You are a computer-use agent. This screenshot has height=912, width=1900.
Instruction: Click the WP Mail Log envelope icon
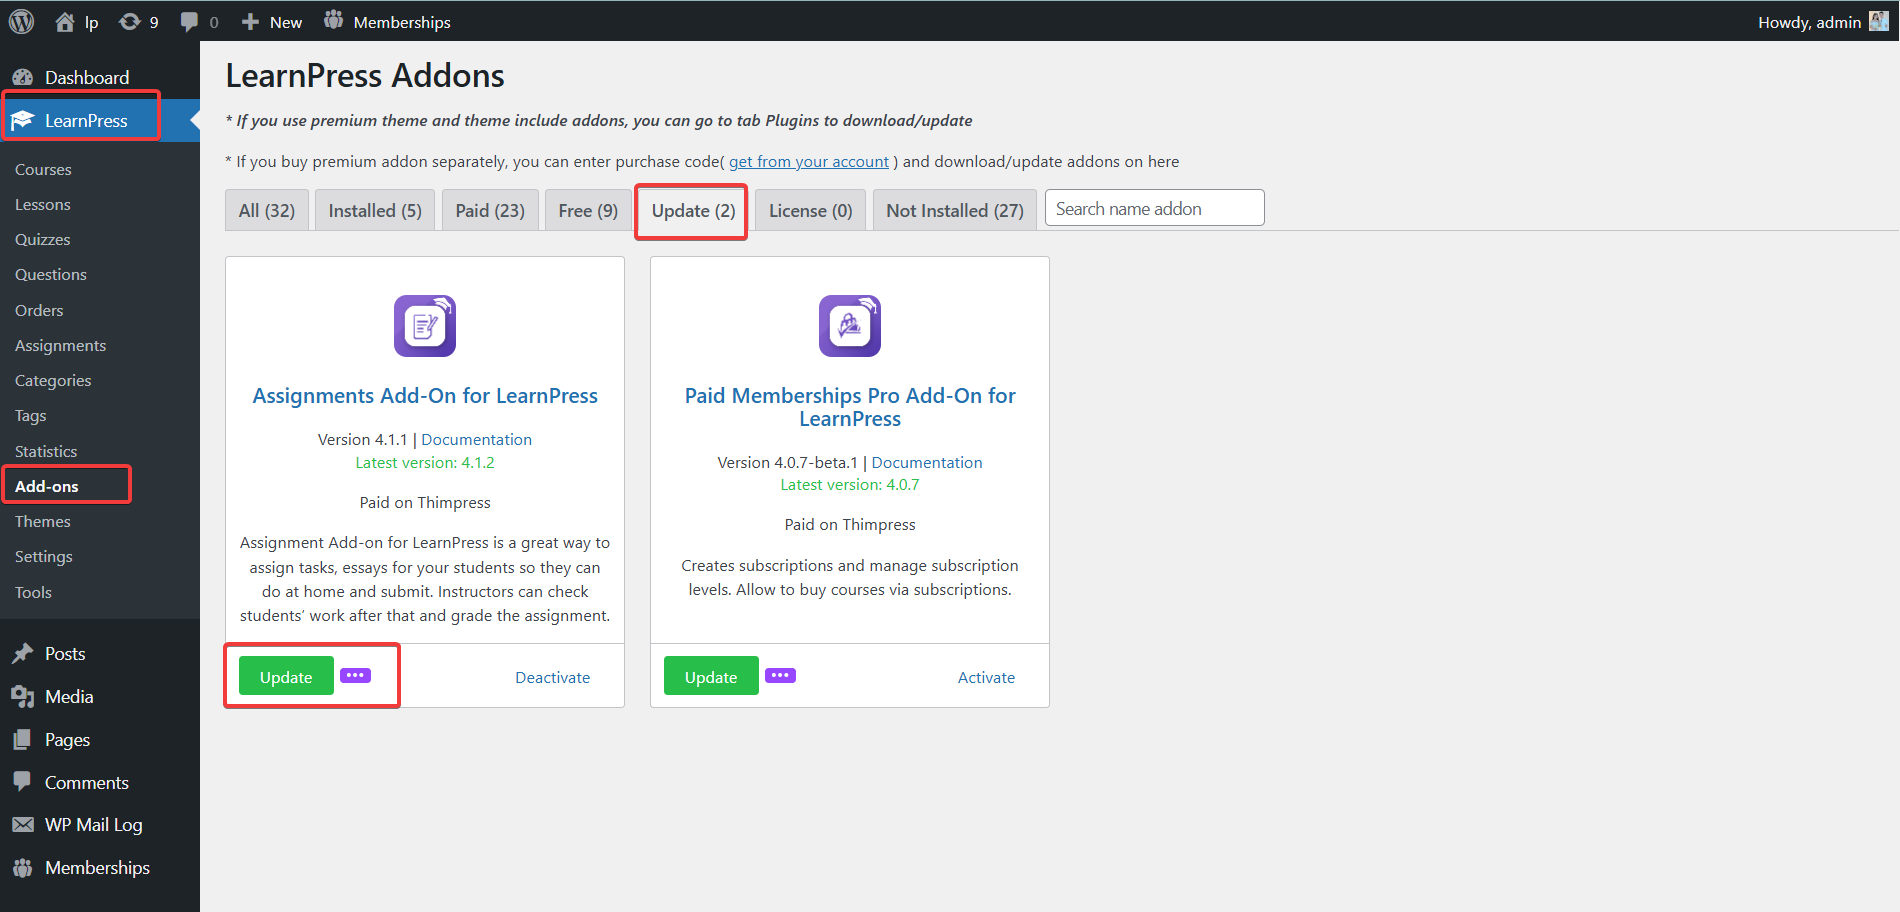[23, 824]
